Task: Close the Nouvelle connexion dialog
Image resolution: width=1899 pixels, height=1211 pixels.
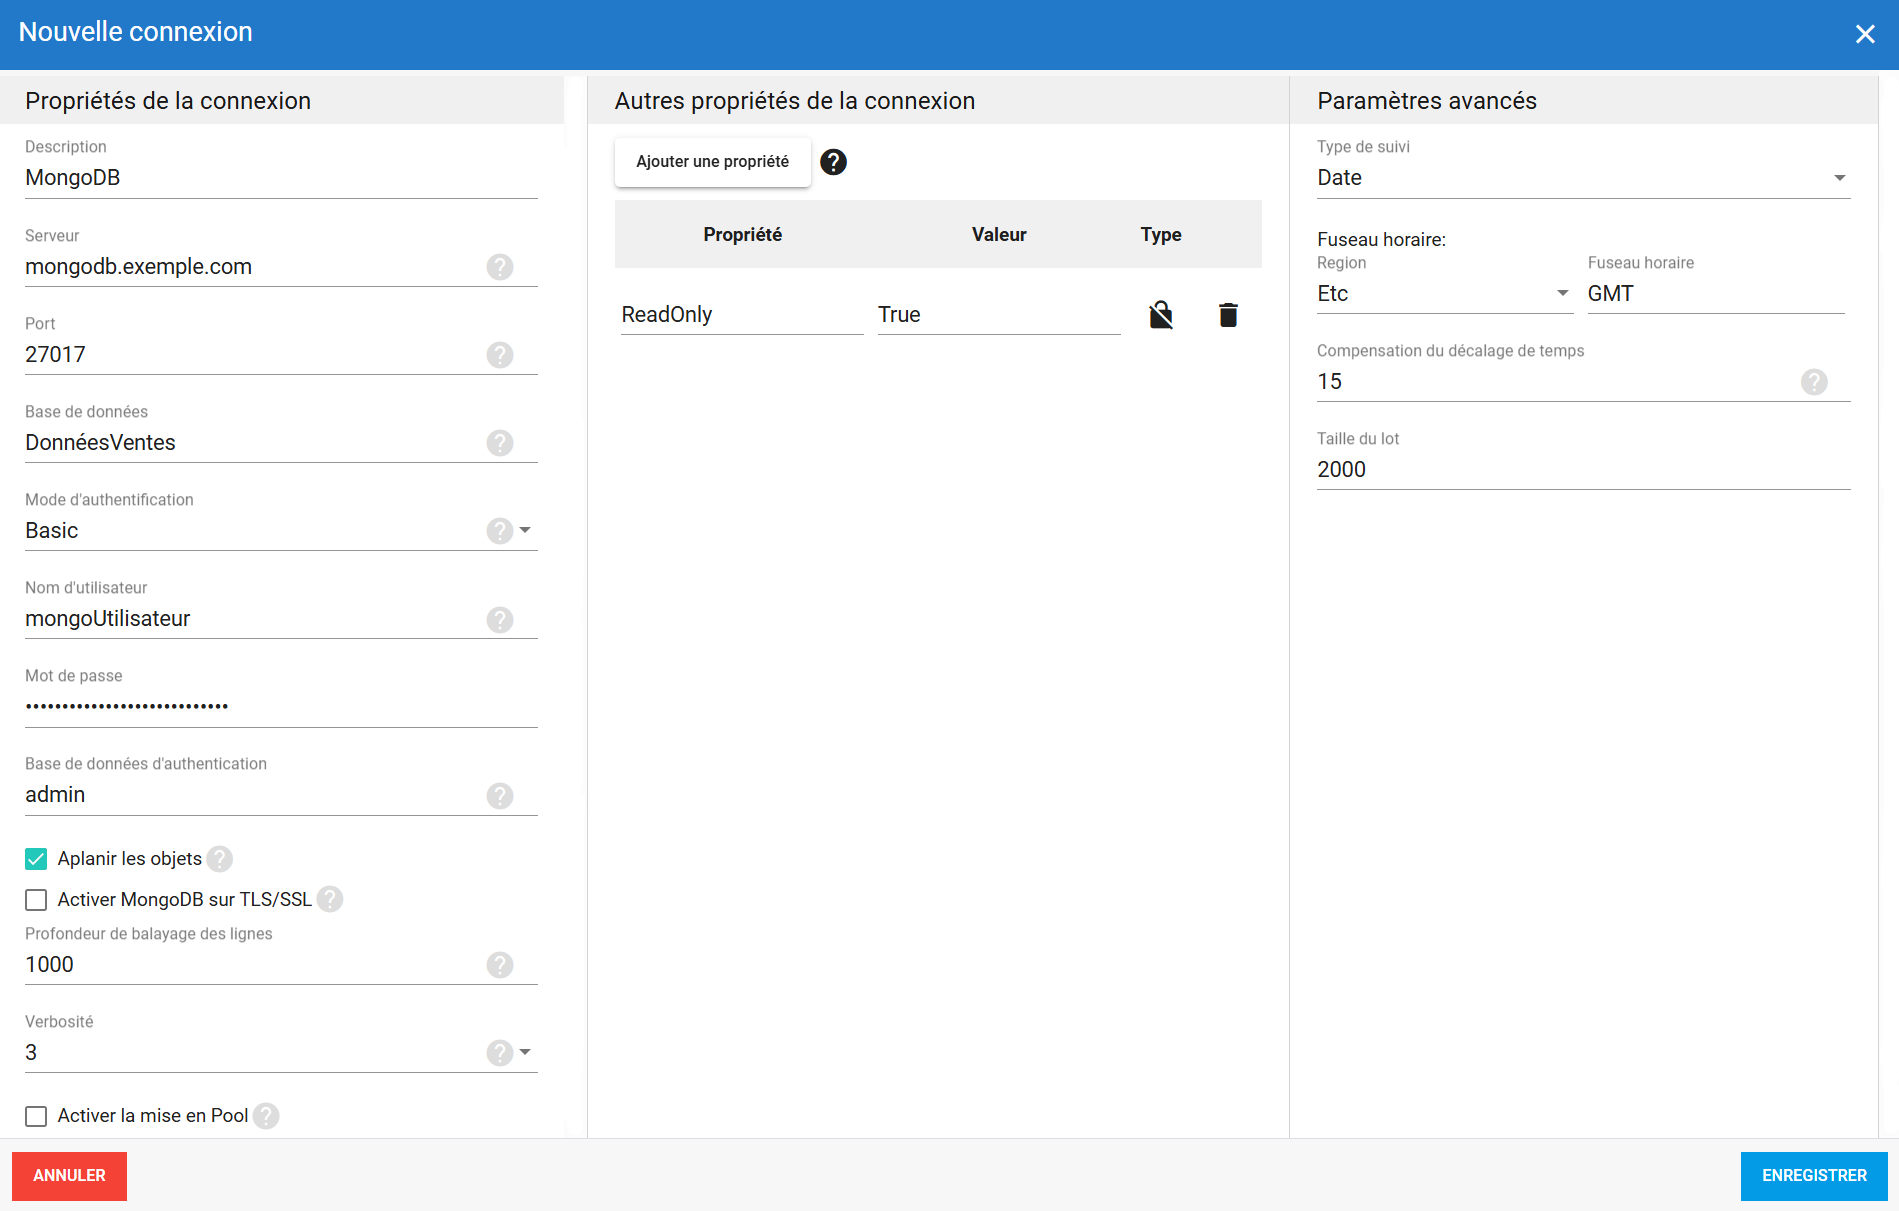Action: click(x=1865, y=34)
